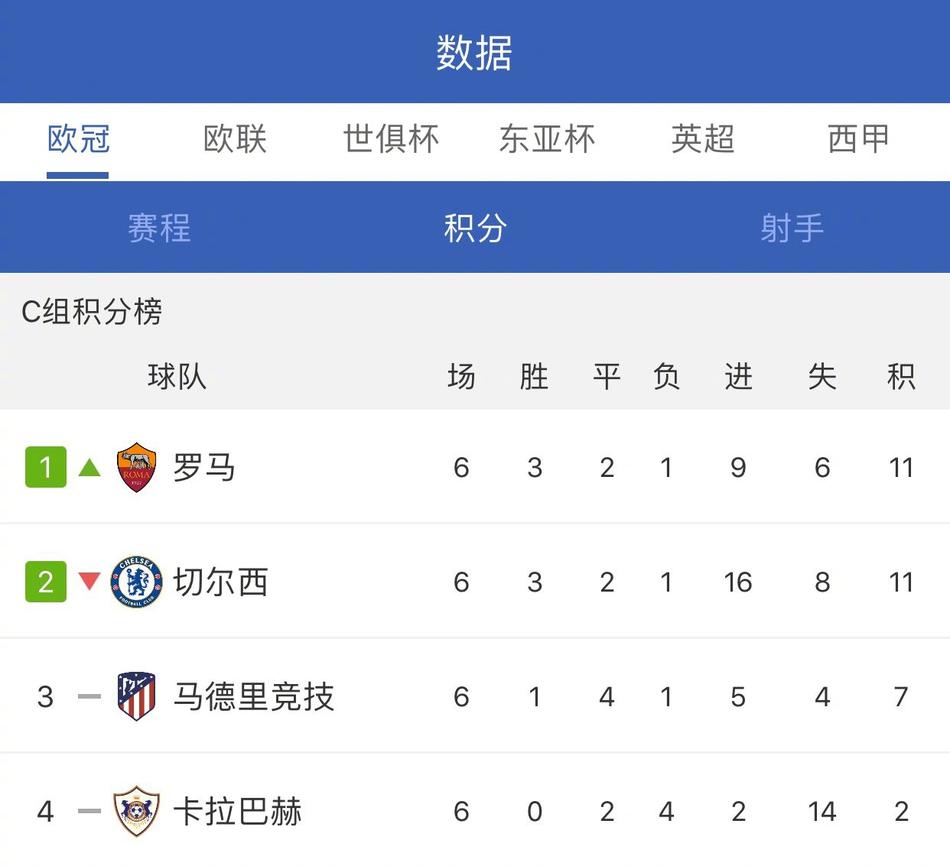The width and height of the screenshot is (950, 866).
Task: Tap the green rank 1 badge
Action: pos(45,467)
